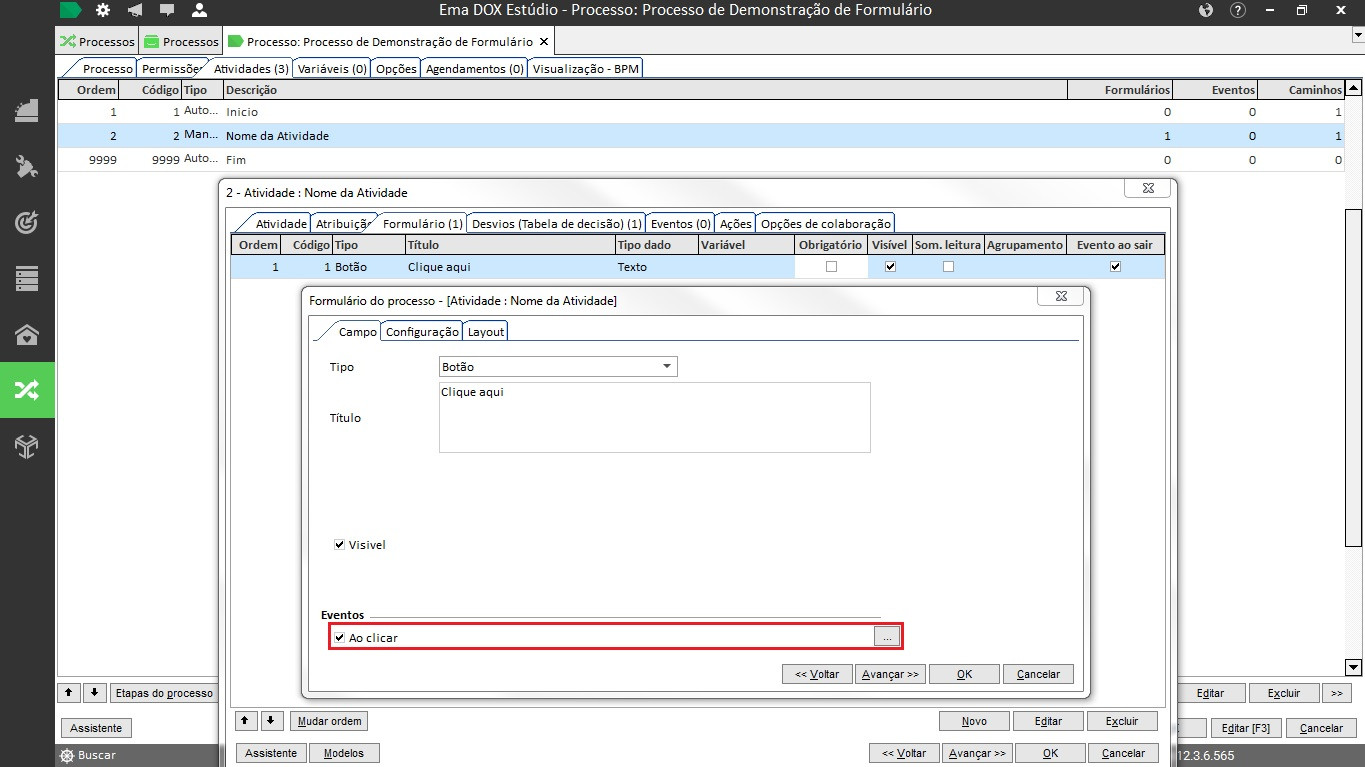This screenshot has height=767, width=1365.
Task: Switch to Layout tab in form dialog
Action: 486,332
